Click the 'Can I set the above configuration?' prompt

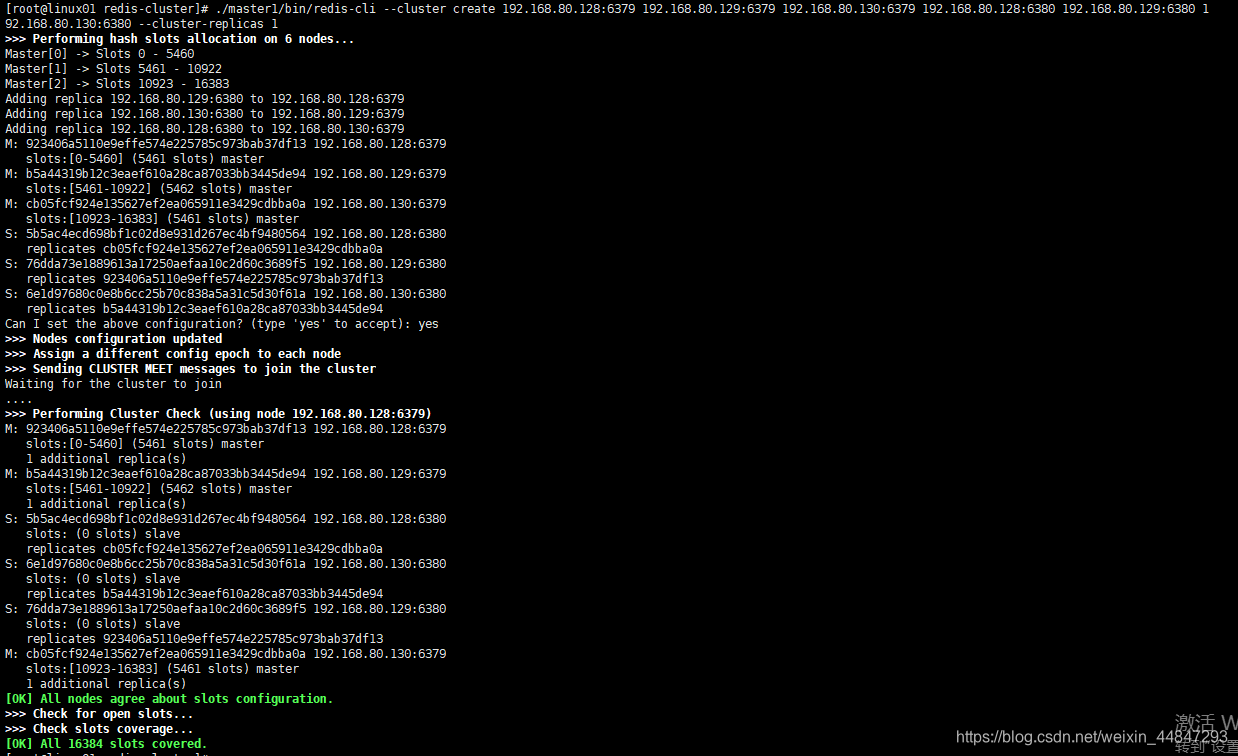tap(222, 323)
